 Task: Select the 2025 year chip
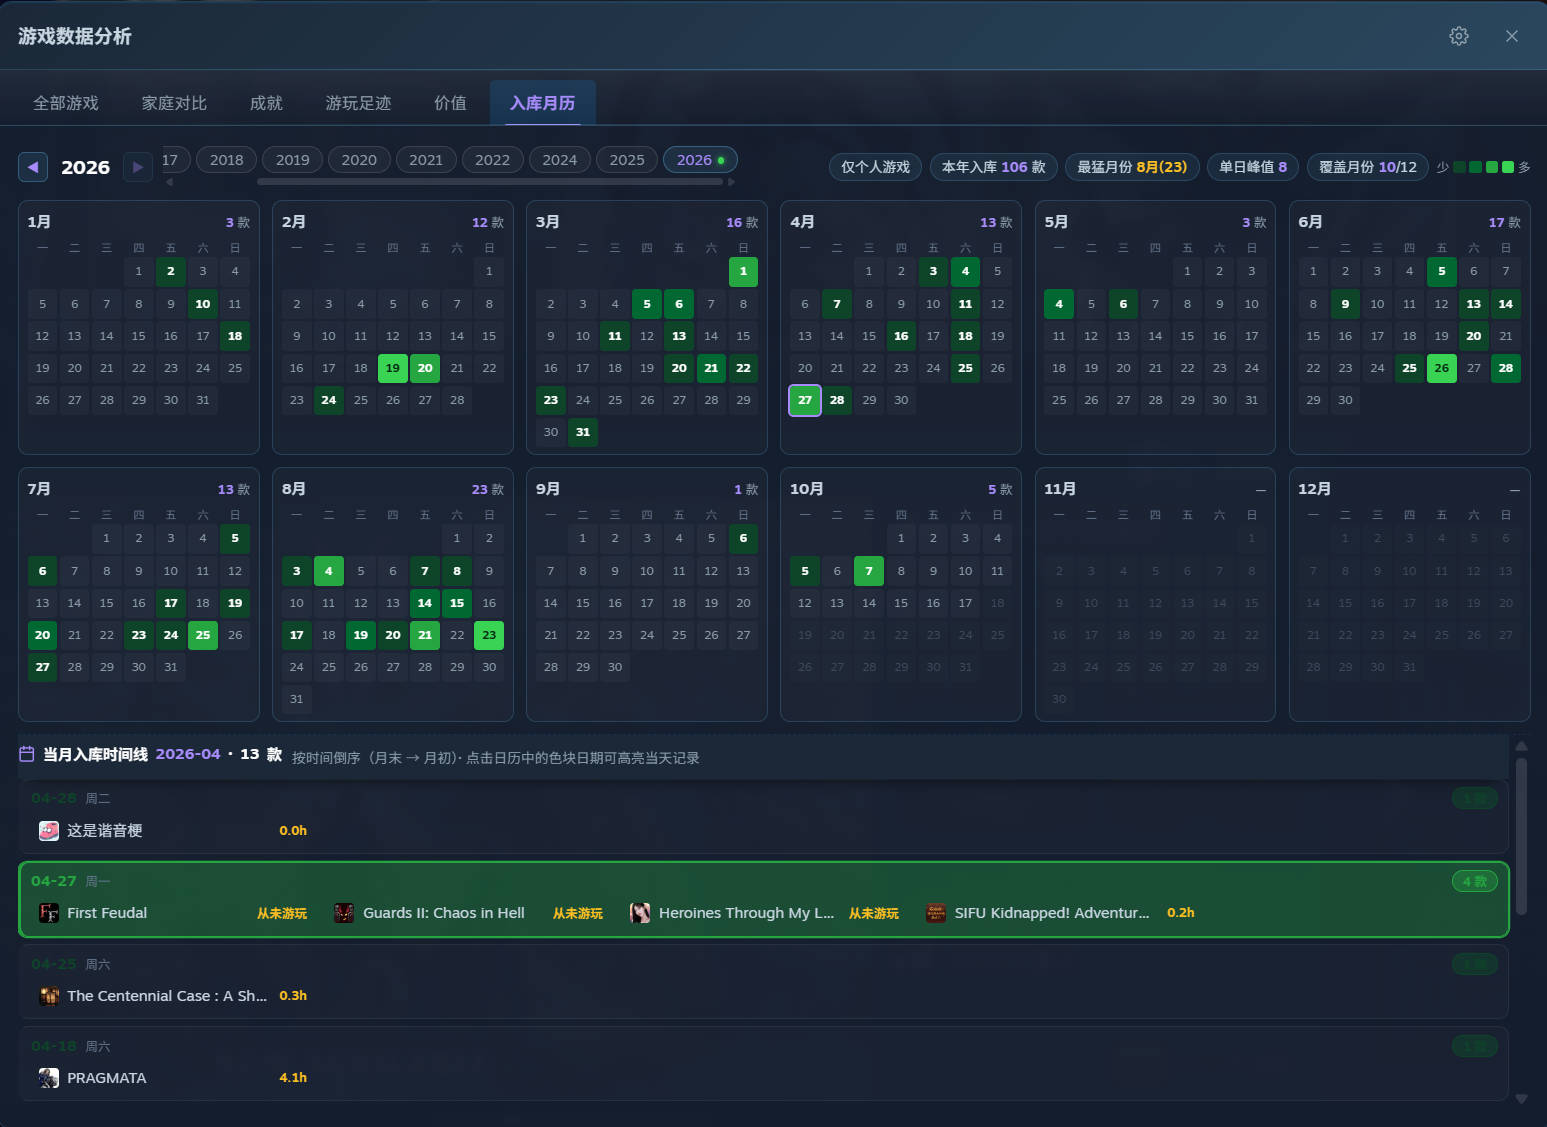click(x=627, y=160)
